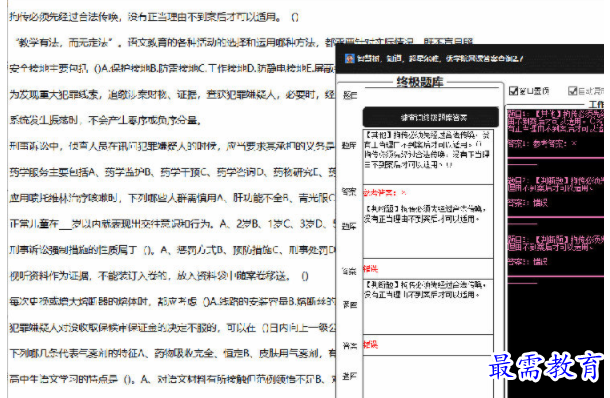This screenshot has height=398, width=610.
Task: Click the document line 药学服务主要包括
Action: point(172,172)
